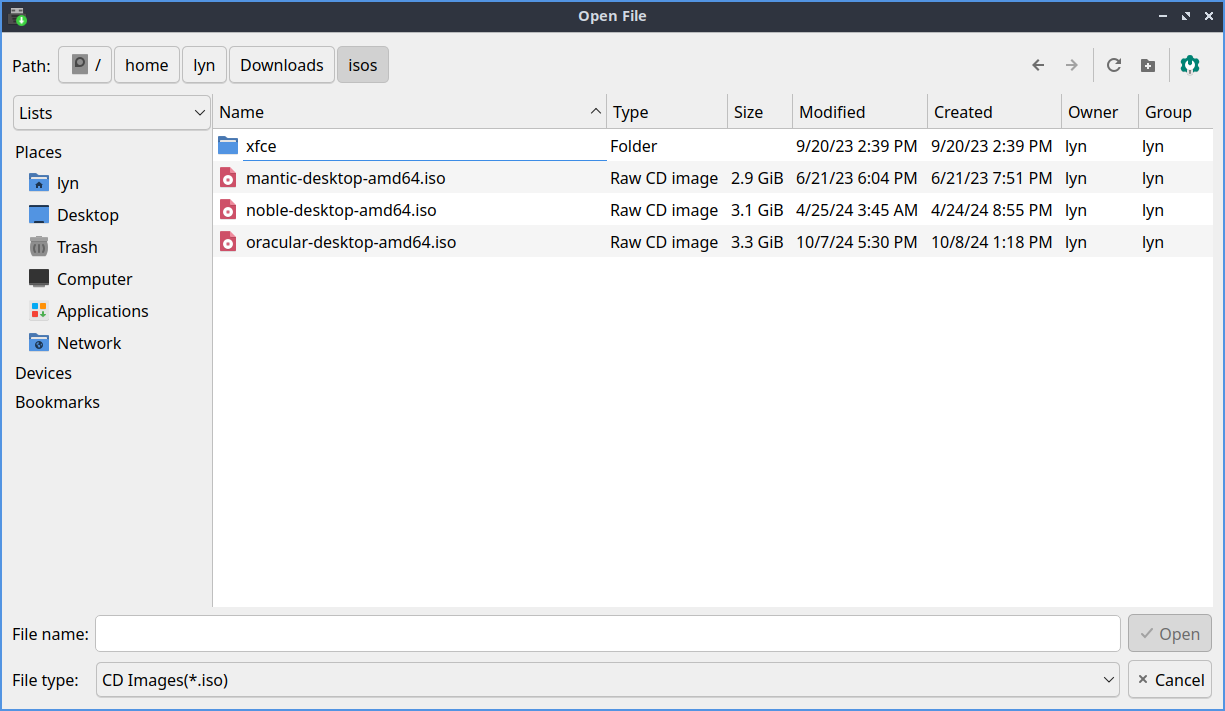Image resolution: width=1225 pixels, height=711 pixels.
Task: Open the dialog options gear icon
Action: click(1189, 65)
